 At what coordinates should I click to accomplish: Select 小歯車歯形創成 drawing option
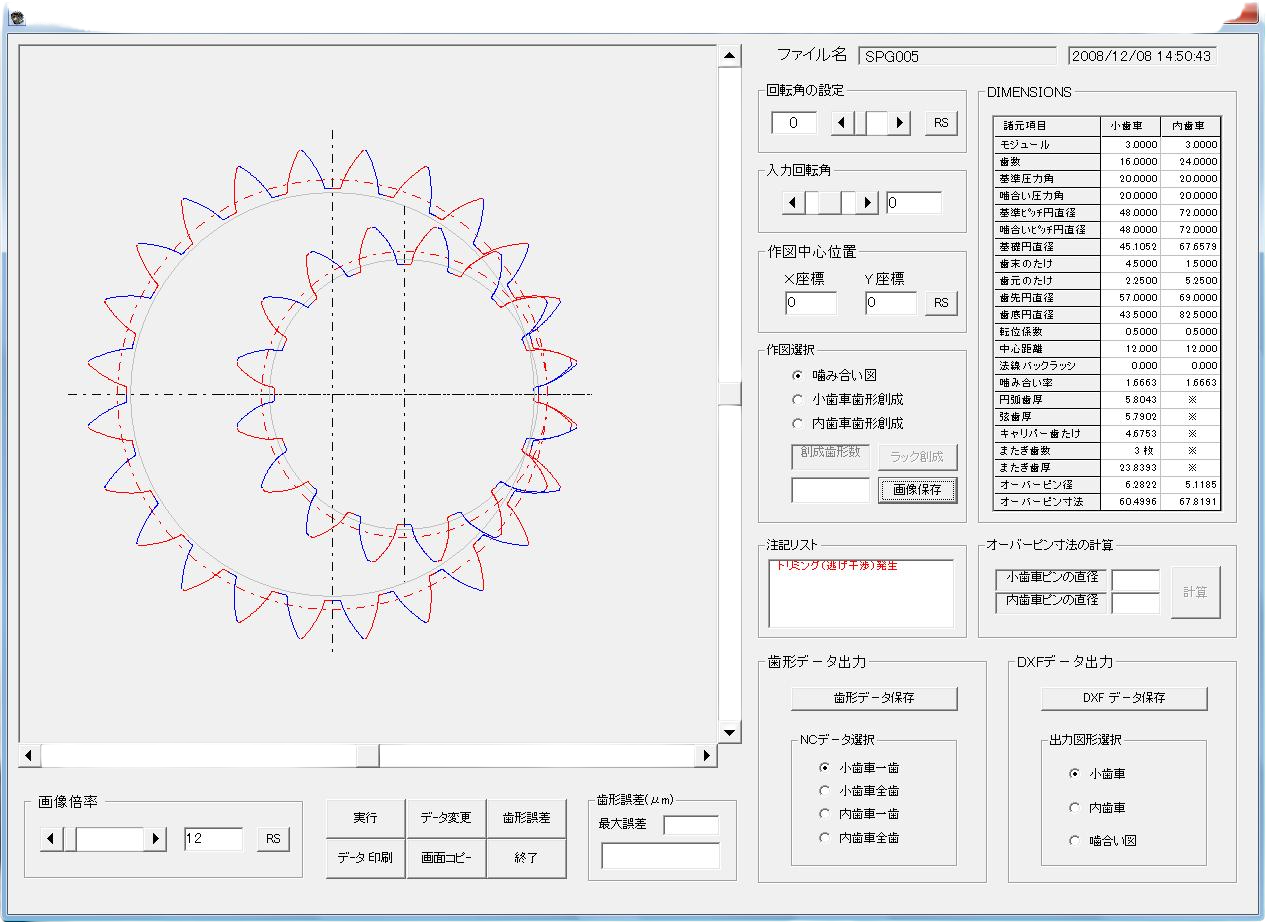(x=797, y=399)
